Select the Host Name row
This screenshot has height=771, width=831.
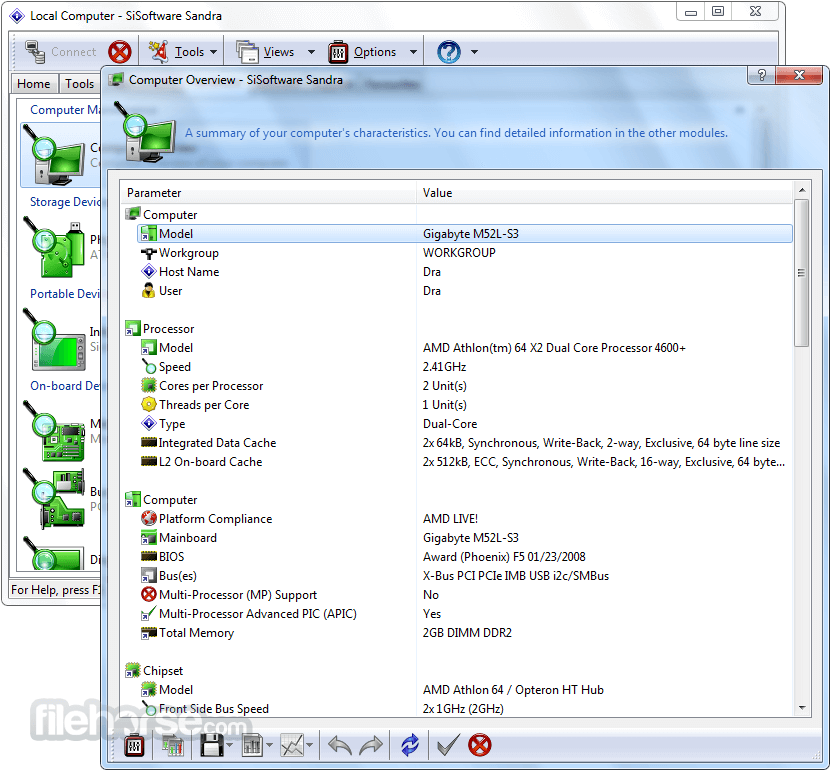465,272
